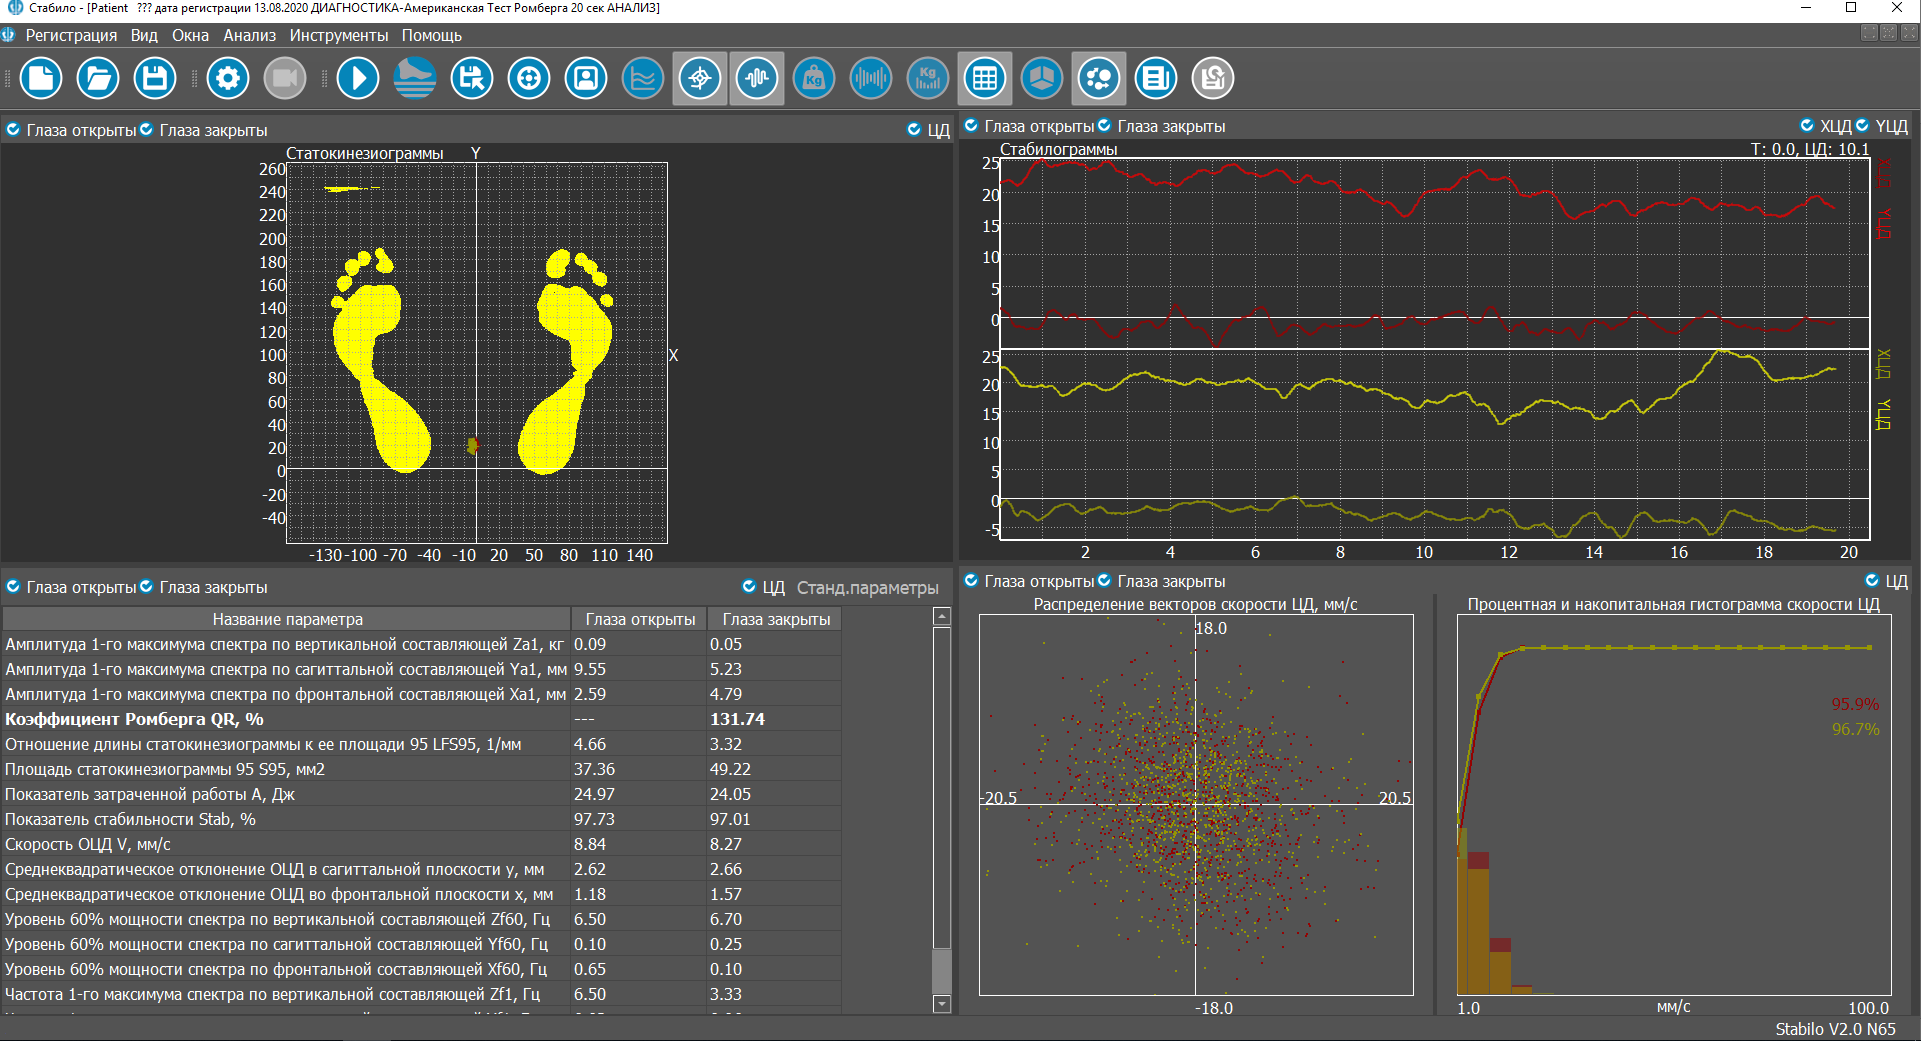Restore the inner document window
This screenshot has width=1921, height=1041.
point(1888,33)
